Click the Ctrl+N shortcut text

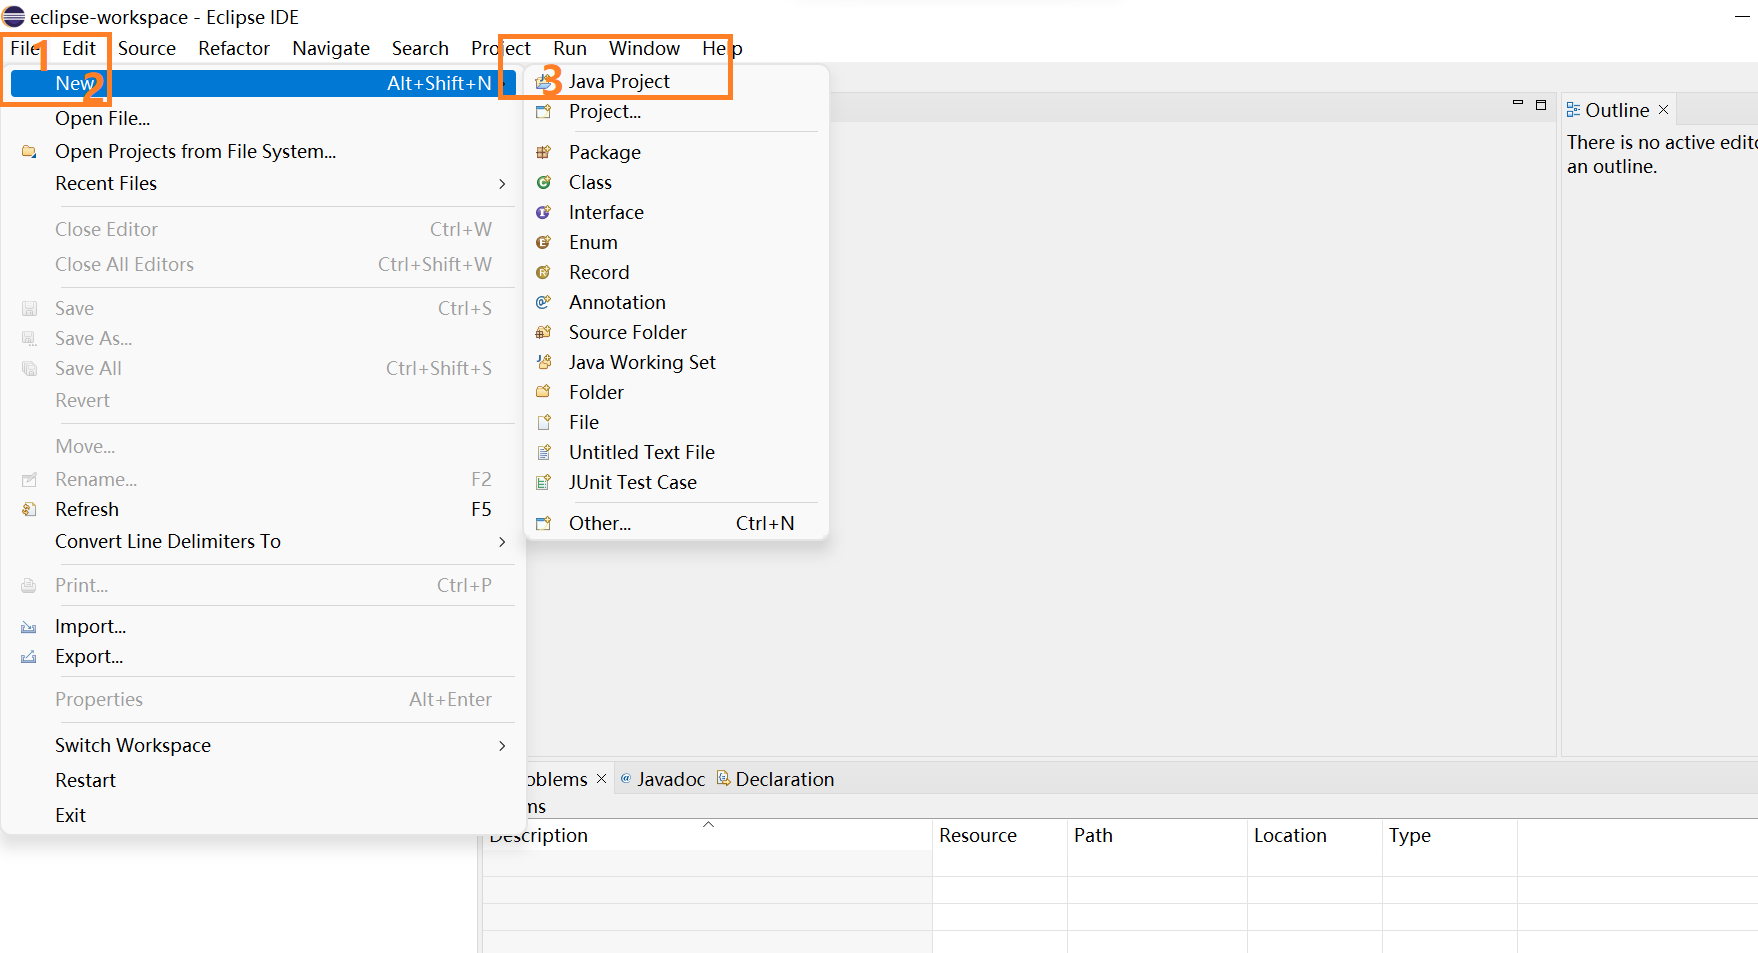pos(765,523)
